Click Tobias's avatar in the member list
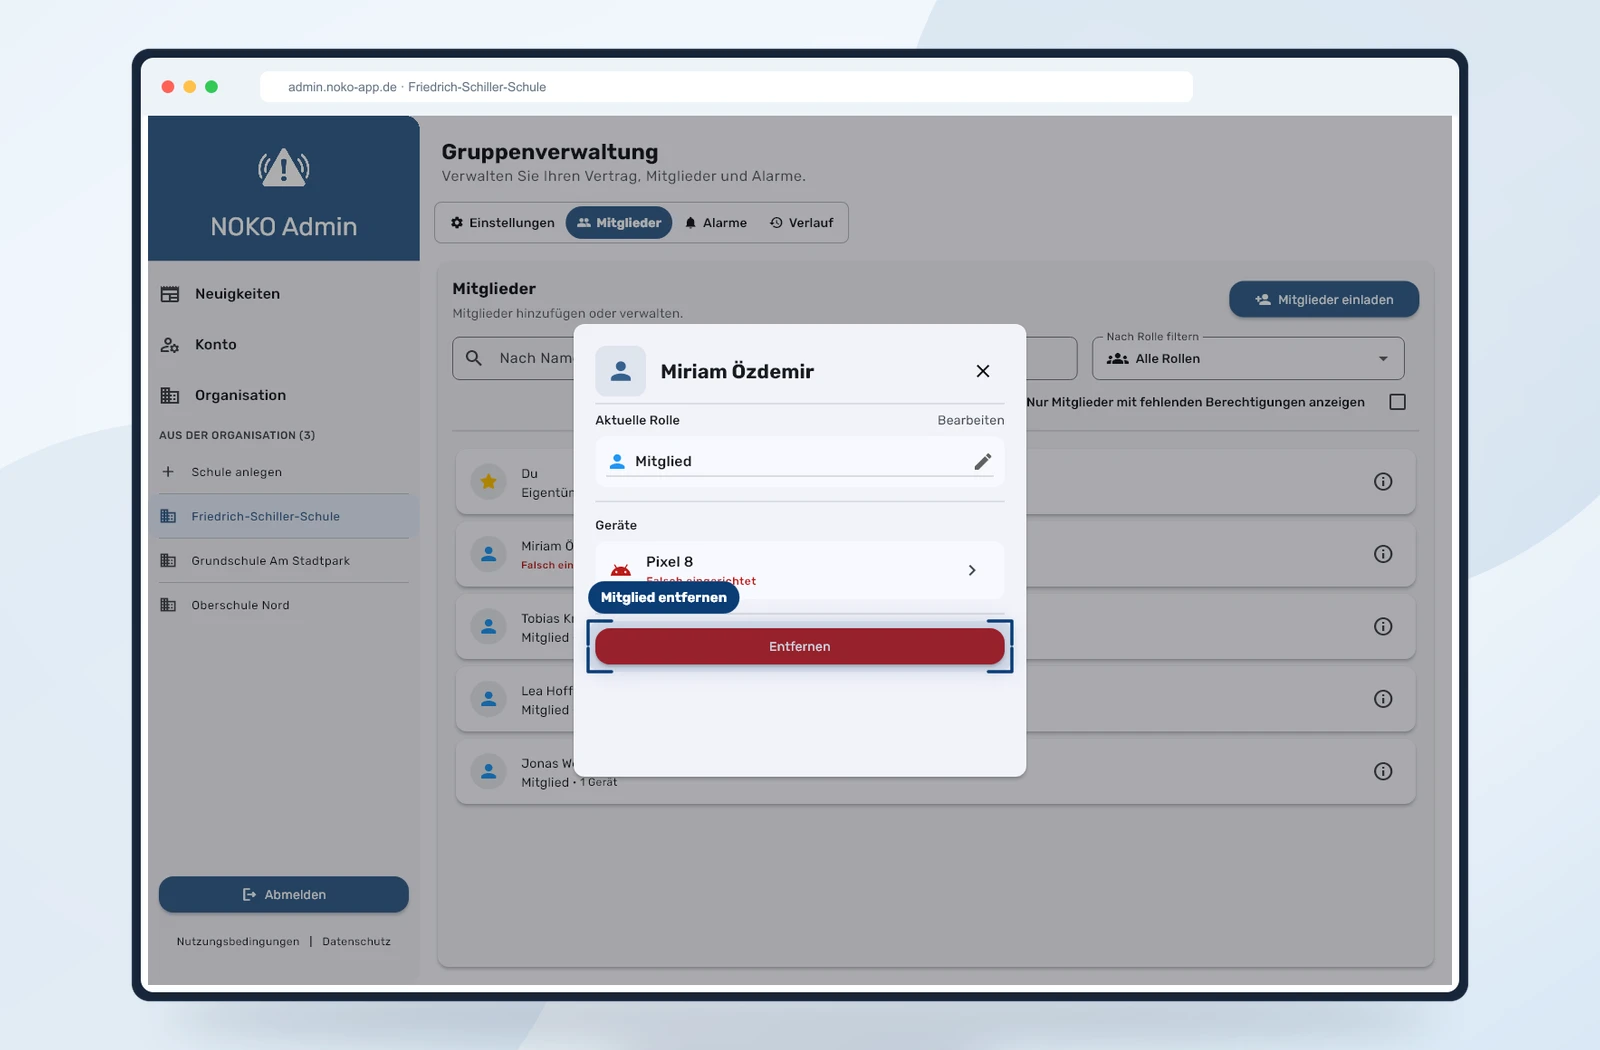This screenshot has height=1050, width=1600. (489, 627)
